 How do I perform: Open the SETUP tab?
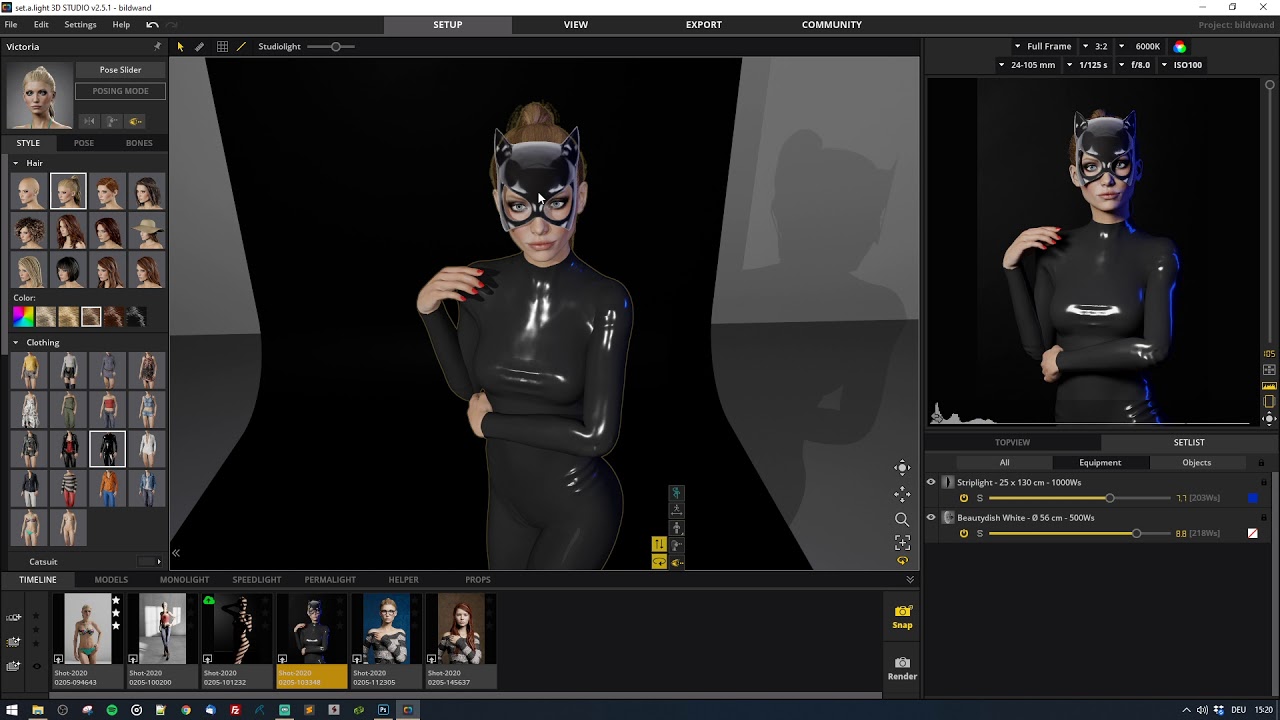(447, 24)
